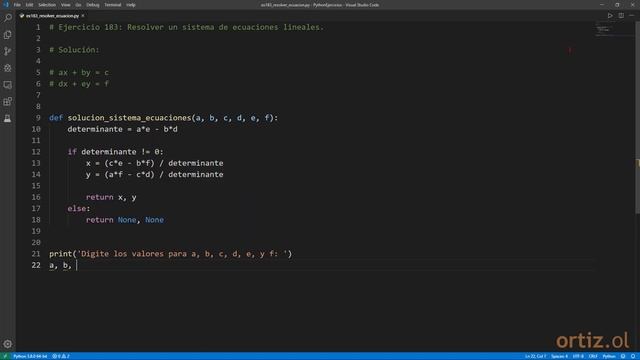This screenshot has height=360, width=640.
Task: Open the Test flask view
Action: [7, 118]
